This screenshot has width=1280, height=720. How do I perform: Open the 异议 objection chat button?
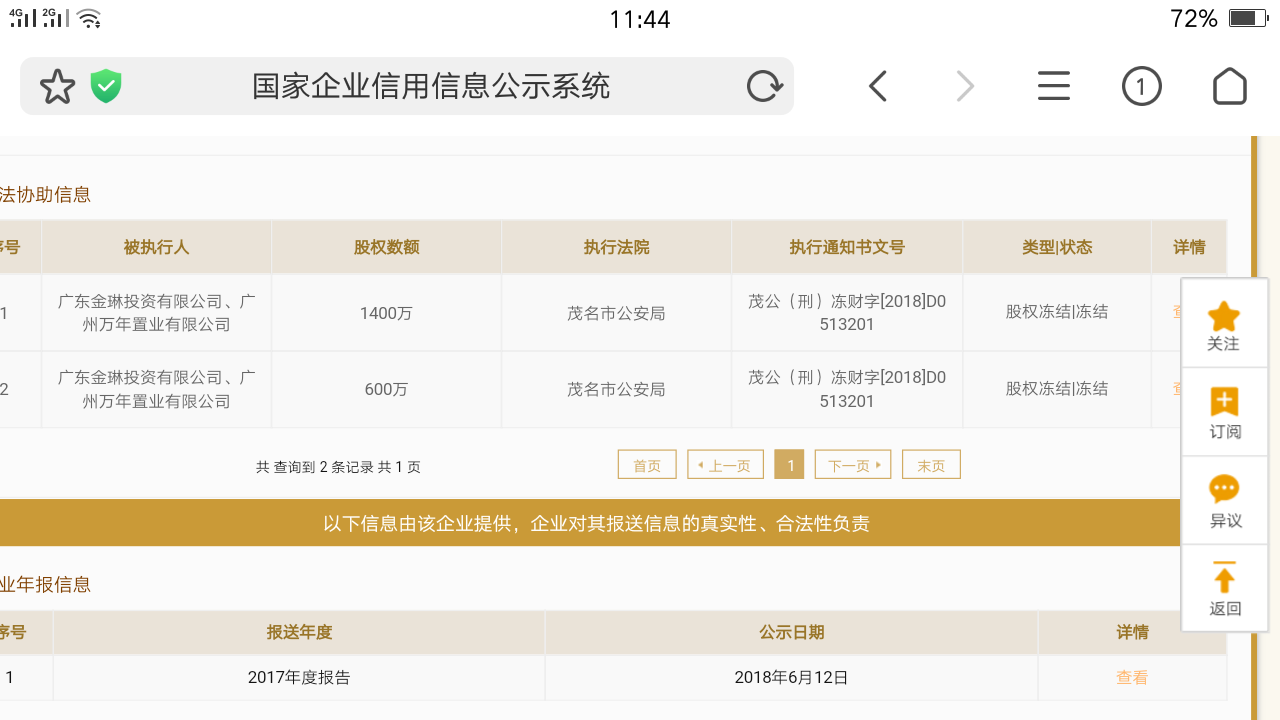(1224, 501)
